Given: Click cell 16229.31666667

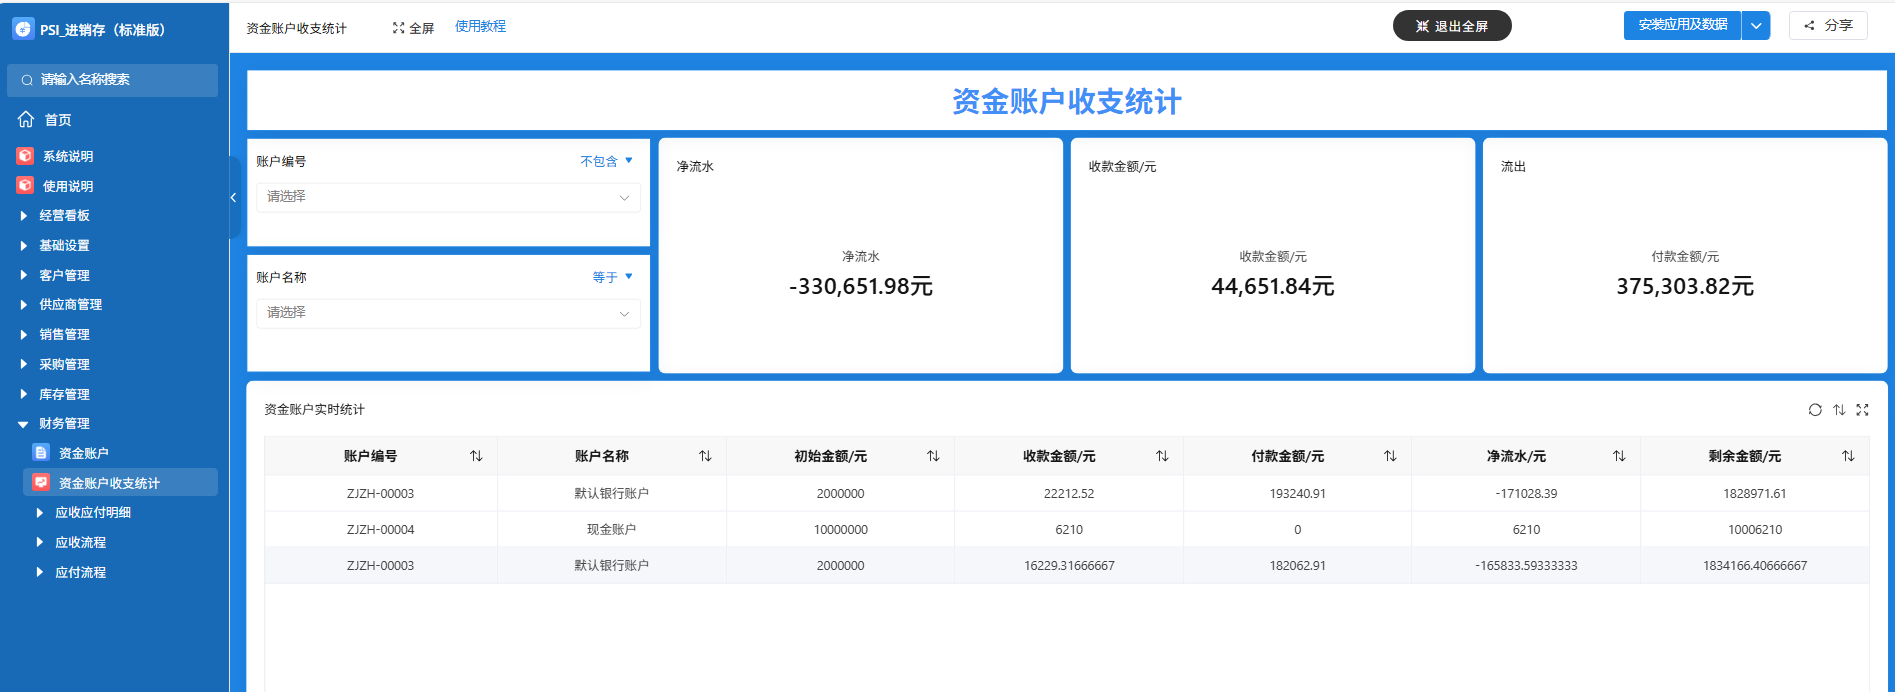Looking at the screenshot, I should tap(1069, 566).
